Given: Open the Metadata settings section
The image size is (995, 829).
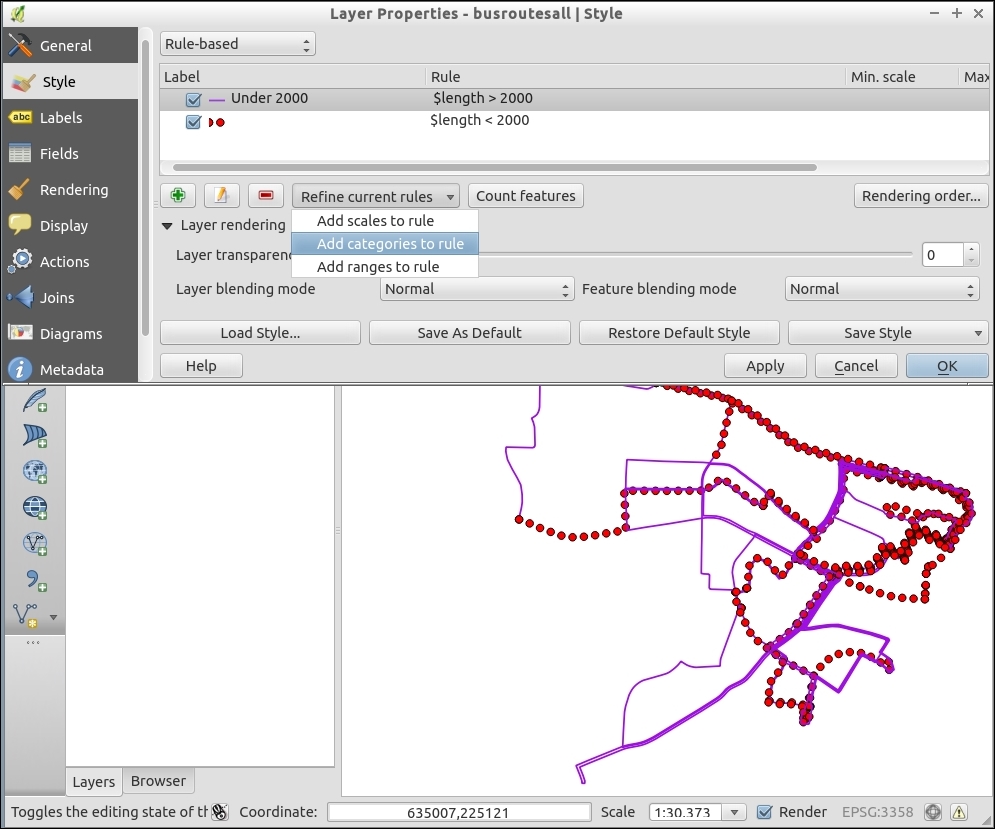Looking at the screenshot, I should point(71,370).
